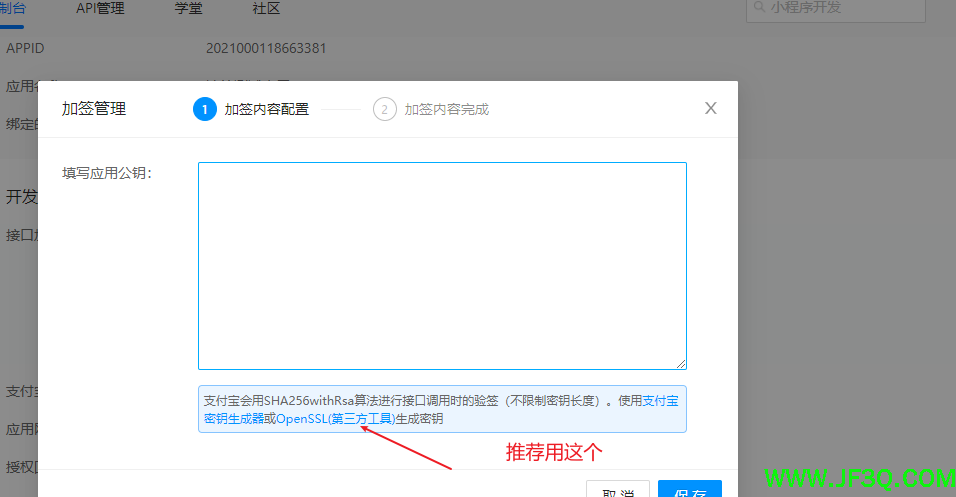
Task: Select the 控制台 tab at top left
Action: (x=13, y=8)
